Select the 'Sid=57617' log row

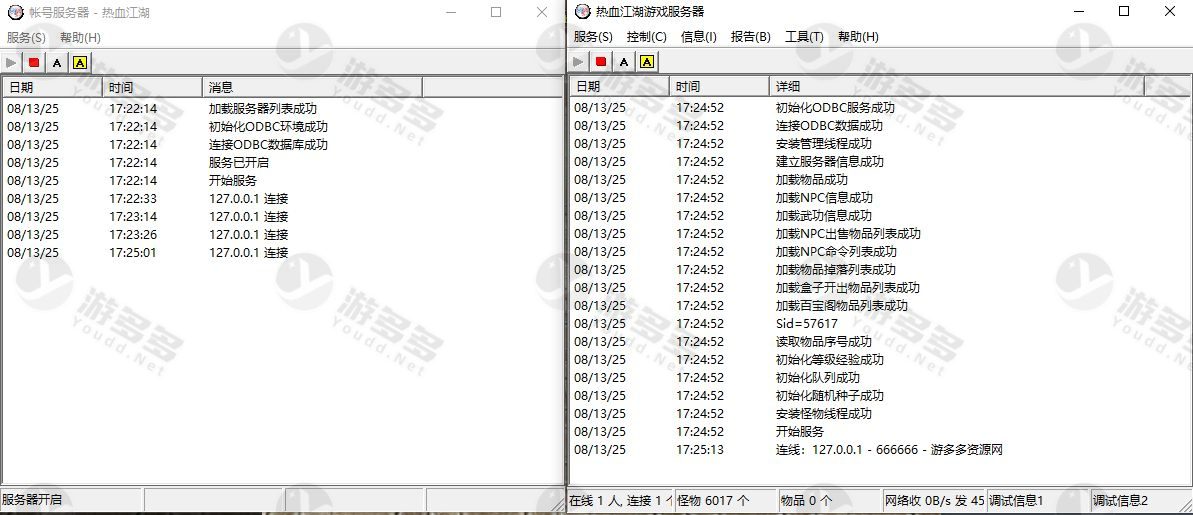click(806, 324)
